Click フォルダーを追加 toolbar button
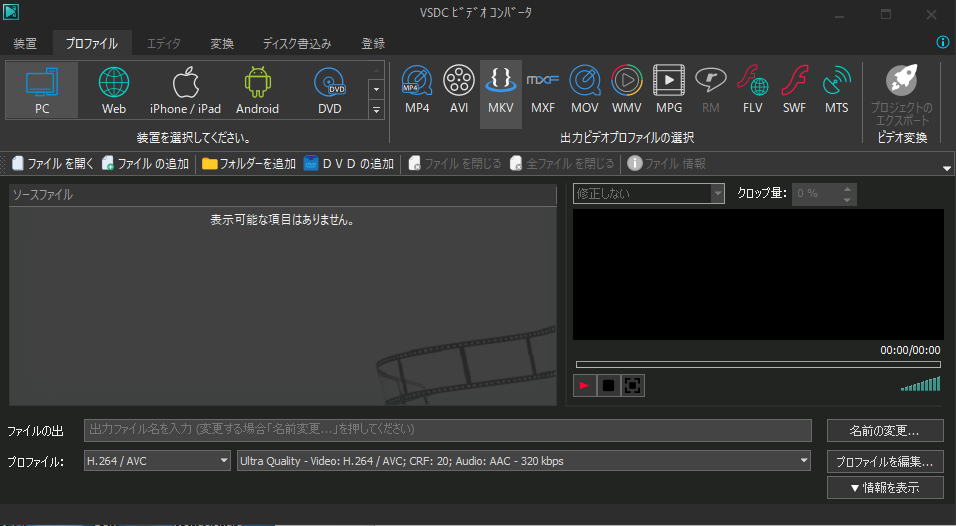Screen dimensions: 956x526 point(249,163)
